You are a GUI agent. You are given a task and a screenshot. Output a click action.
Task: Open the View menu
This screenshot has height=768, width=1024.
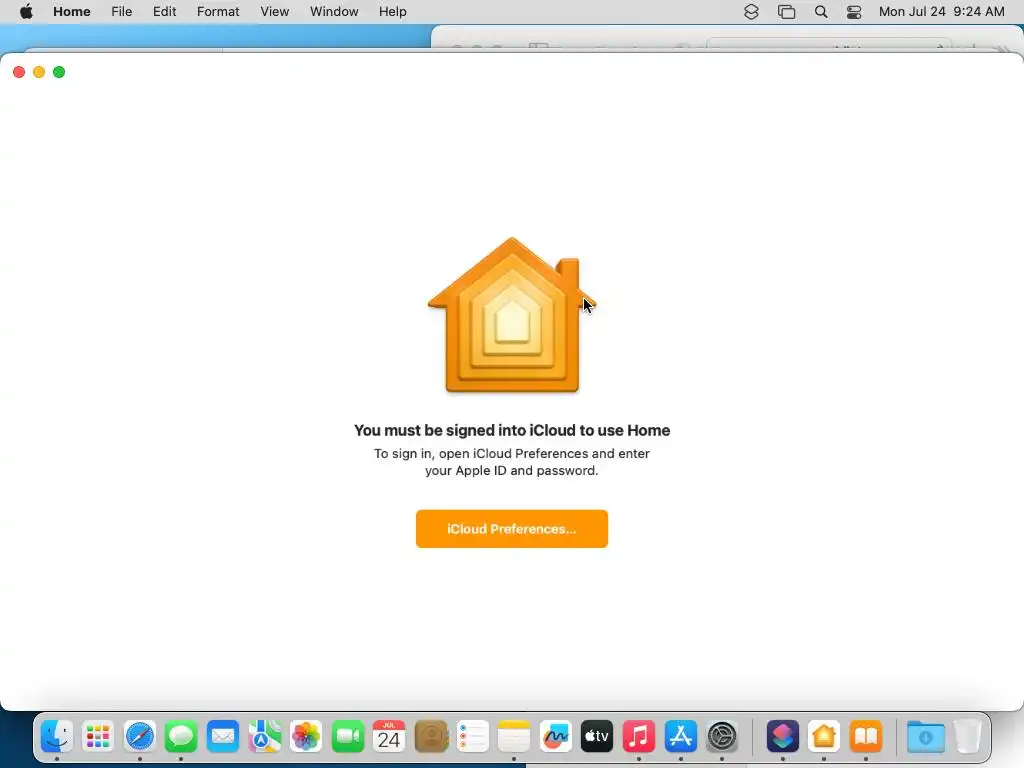(x=274, y=12)
